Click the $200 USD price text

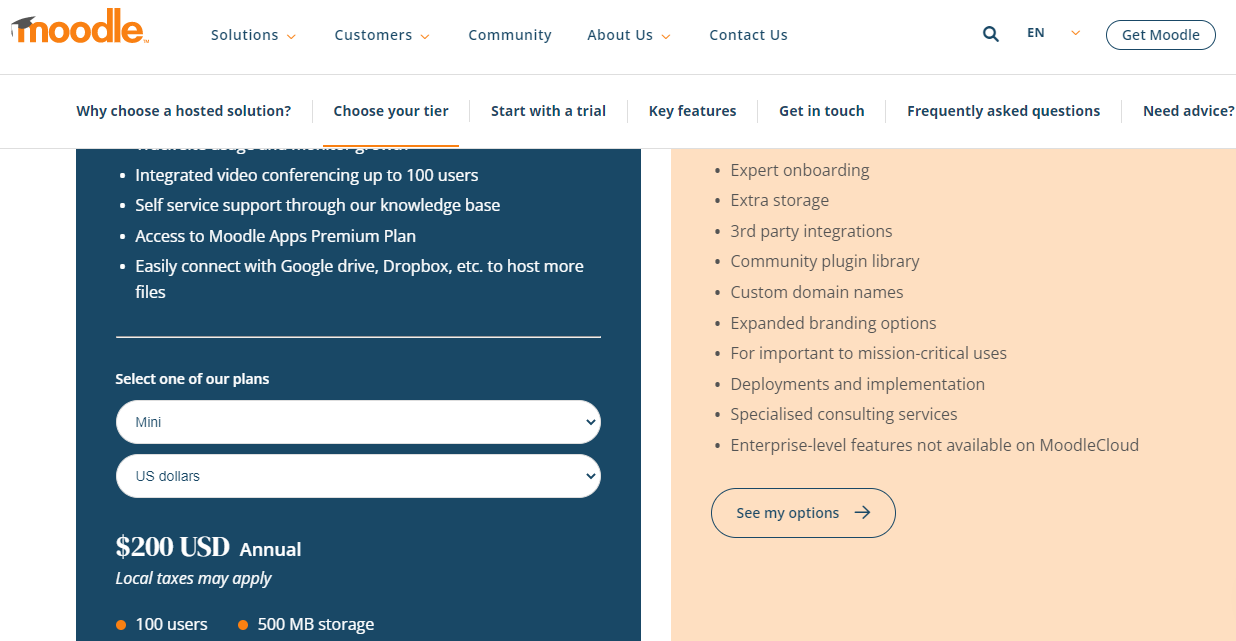(x=173, y=547)
